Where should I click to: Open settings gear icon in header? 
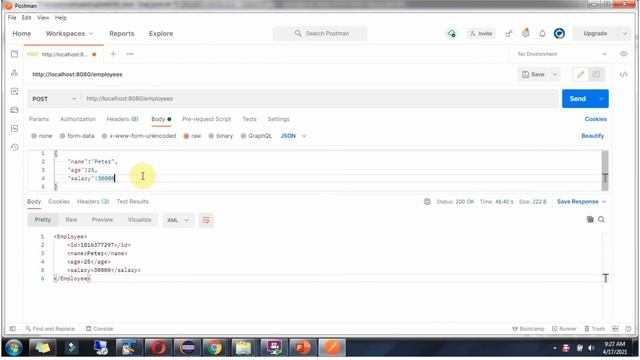[526, 33]
